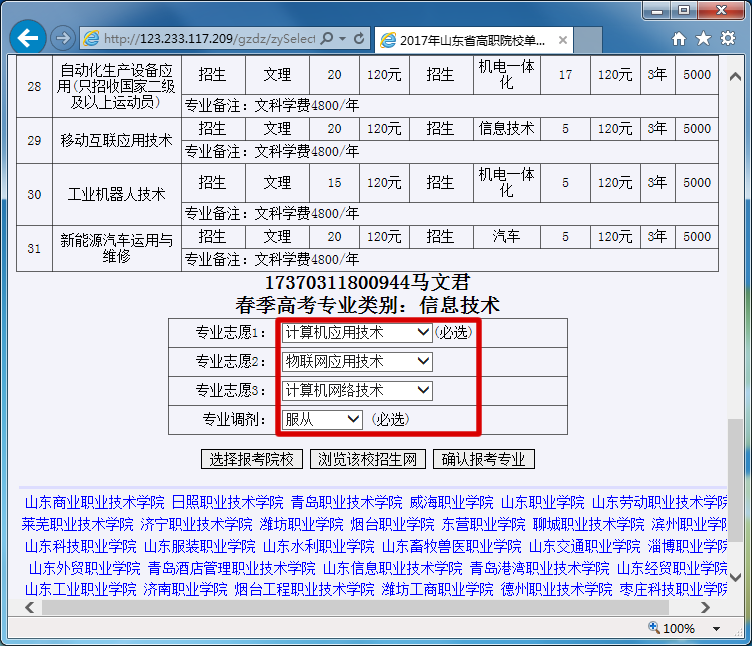Open the 山东商业职业技术学院 link
The image size is (752, 646).
(x=94, y=502)
